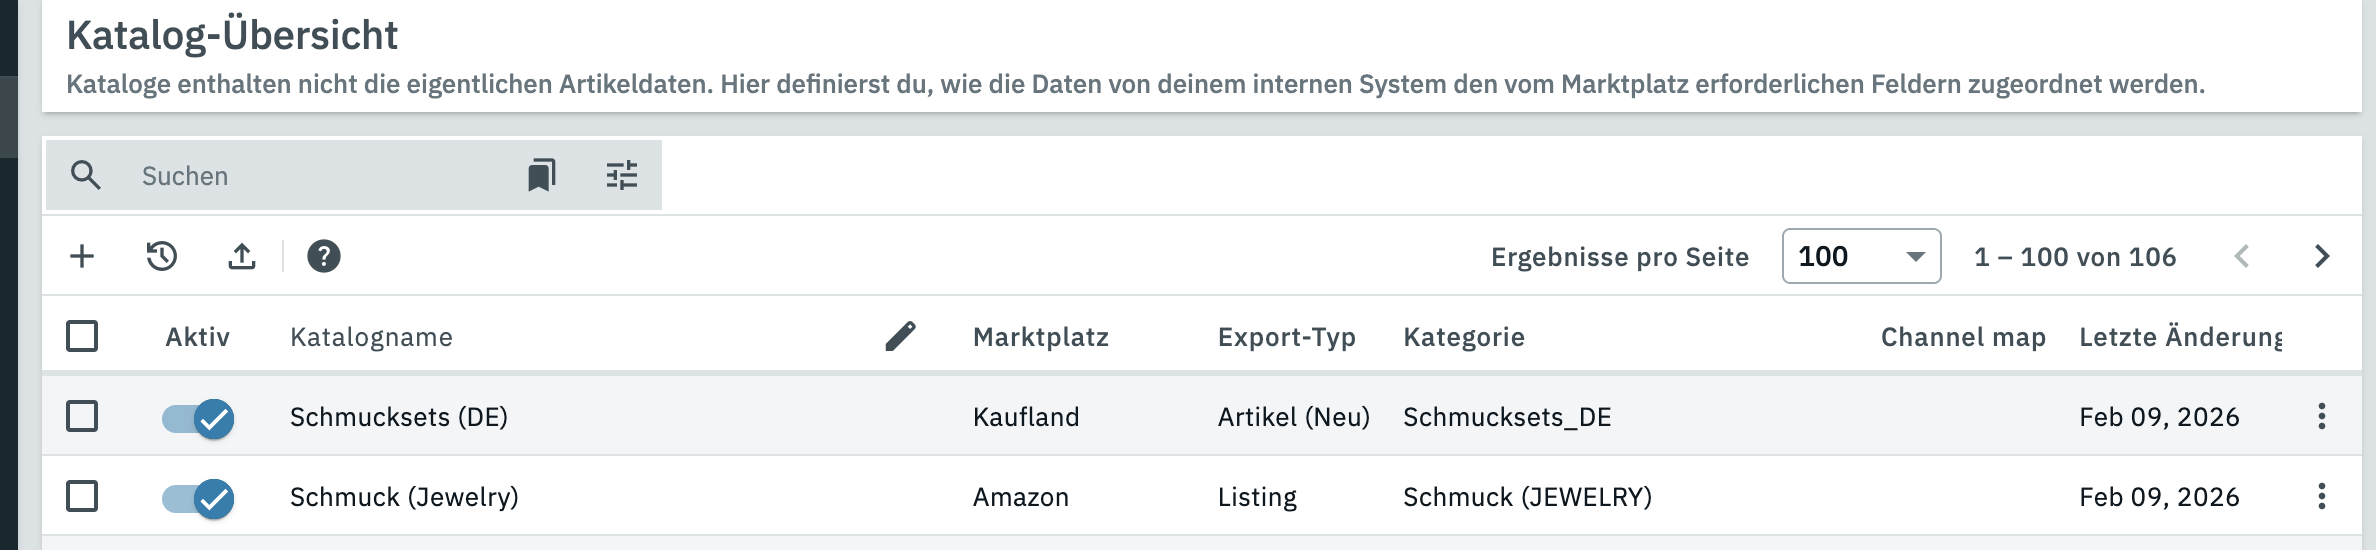2376x550 pixels.
Task: Open the history clock icon
Action: [162, 257]
